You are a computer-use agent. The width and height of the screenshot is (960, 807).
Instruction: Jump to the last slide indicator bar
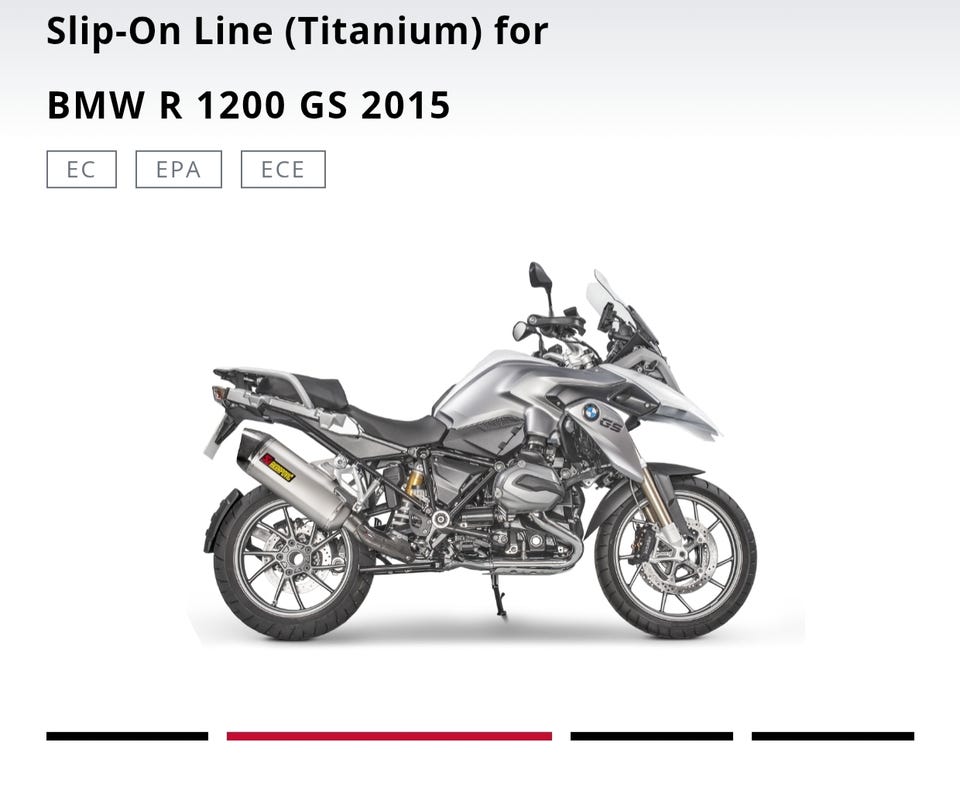pos(833,736)
